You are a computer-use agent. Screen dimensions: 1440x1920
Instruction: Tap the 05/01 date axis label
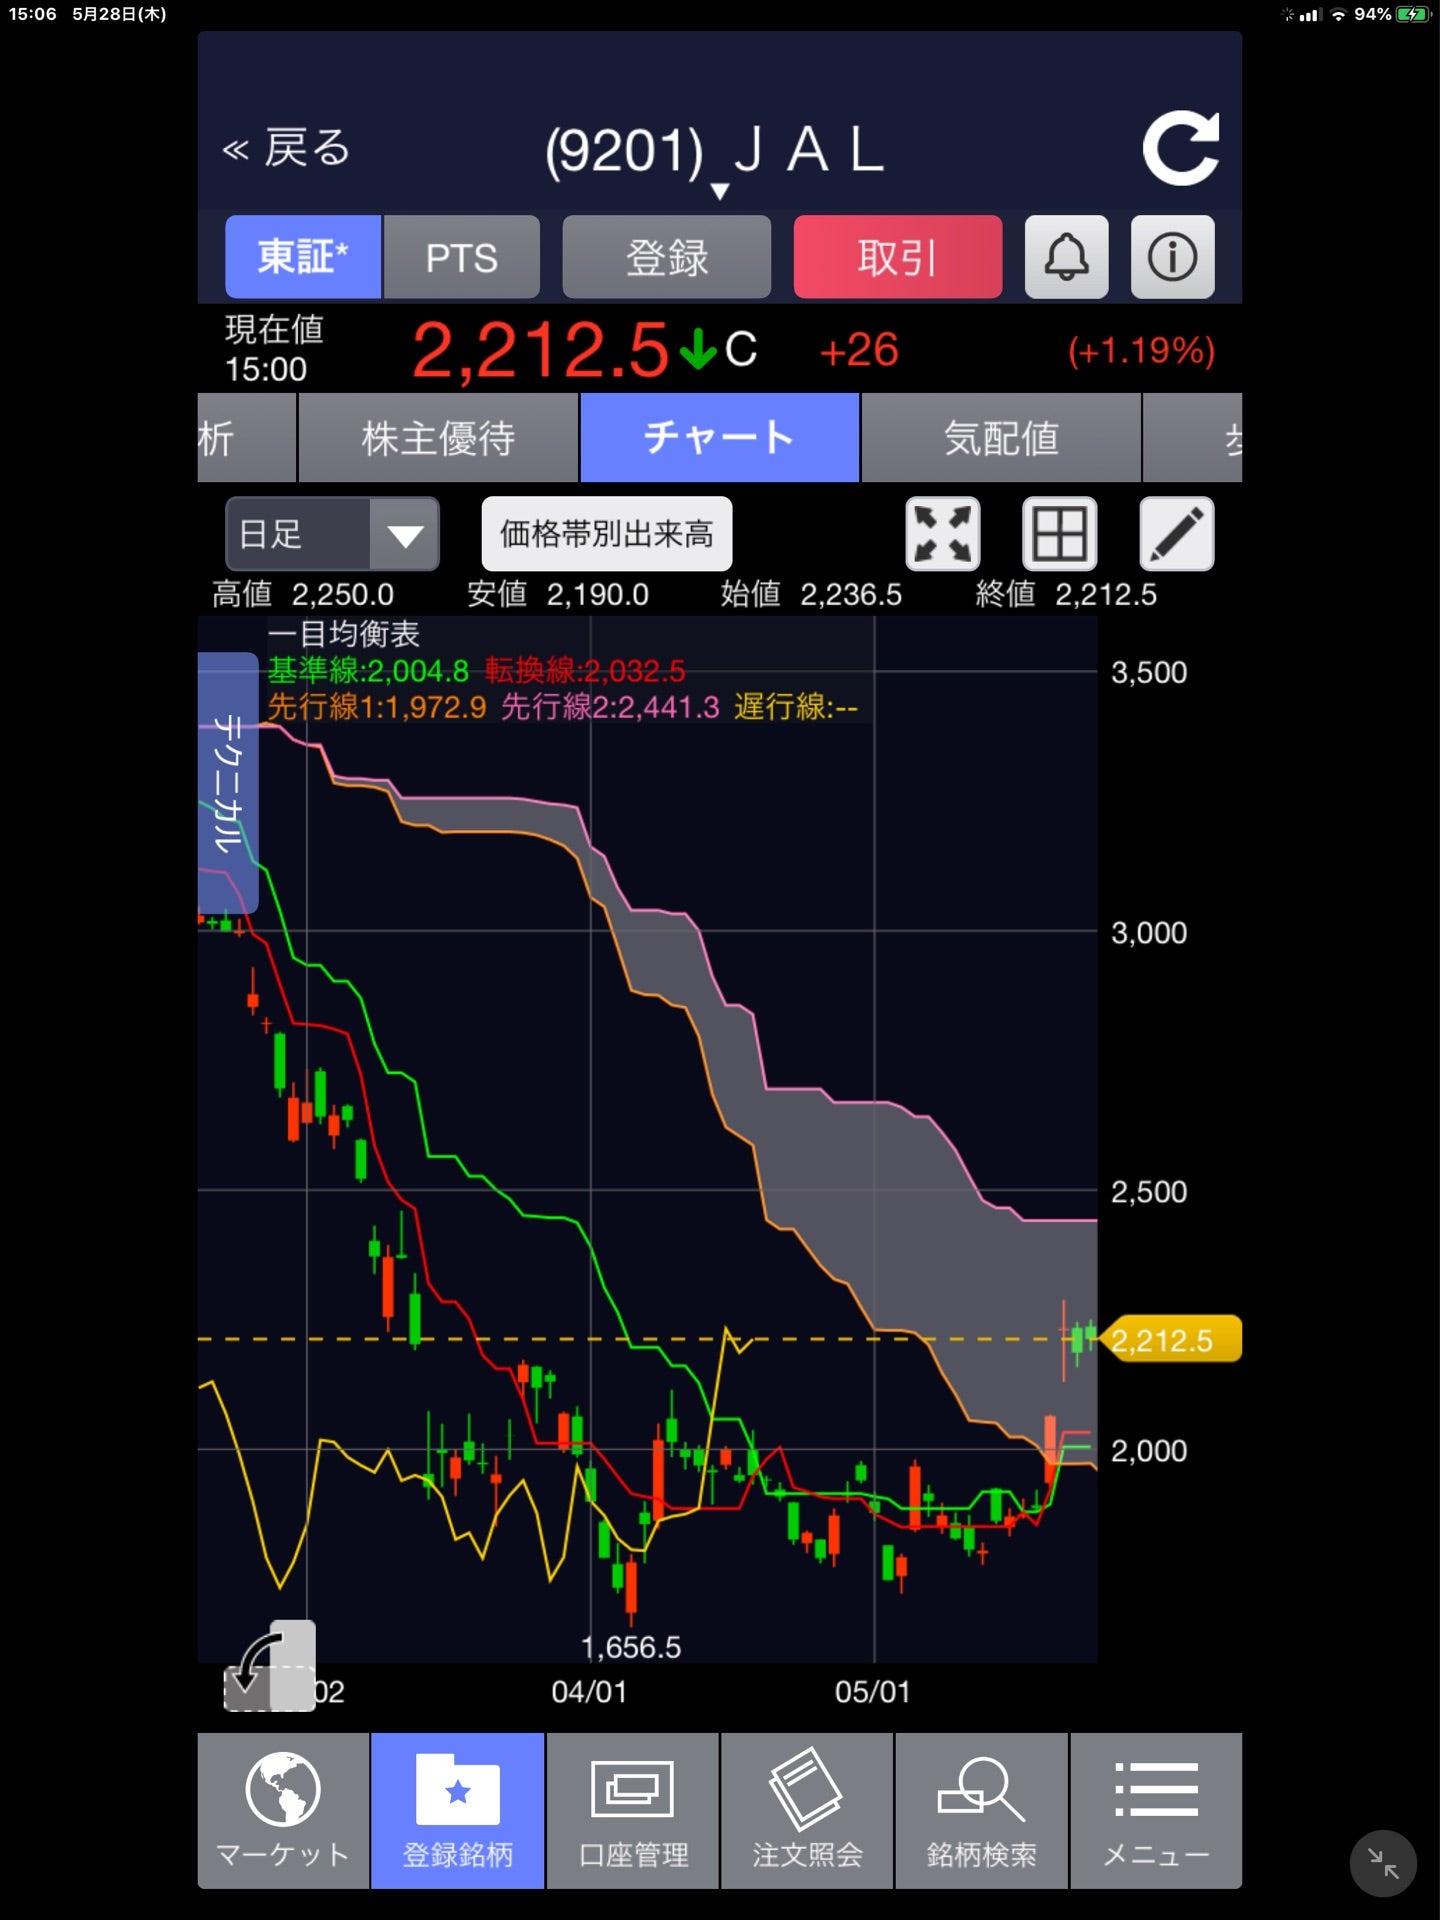click(x=873, y=1692)
